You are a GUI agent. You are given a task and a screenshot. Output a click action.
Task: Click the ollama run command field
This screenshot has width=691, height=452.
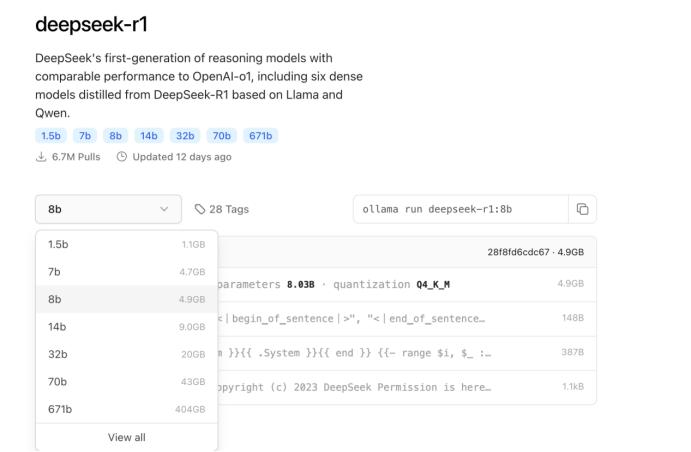(x=459, y=209)
